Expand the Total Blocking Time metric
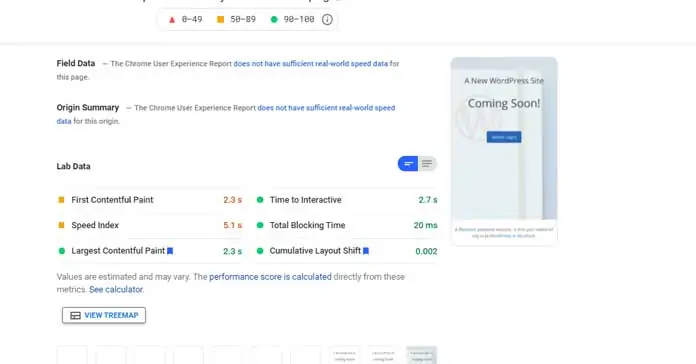Viewport: 696px width, 364px height. (x=347, y=225)
